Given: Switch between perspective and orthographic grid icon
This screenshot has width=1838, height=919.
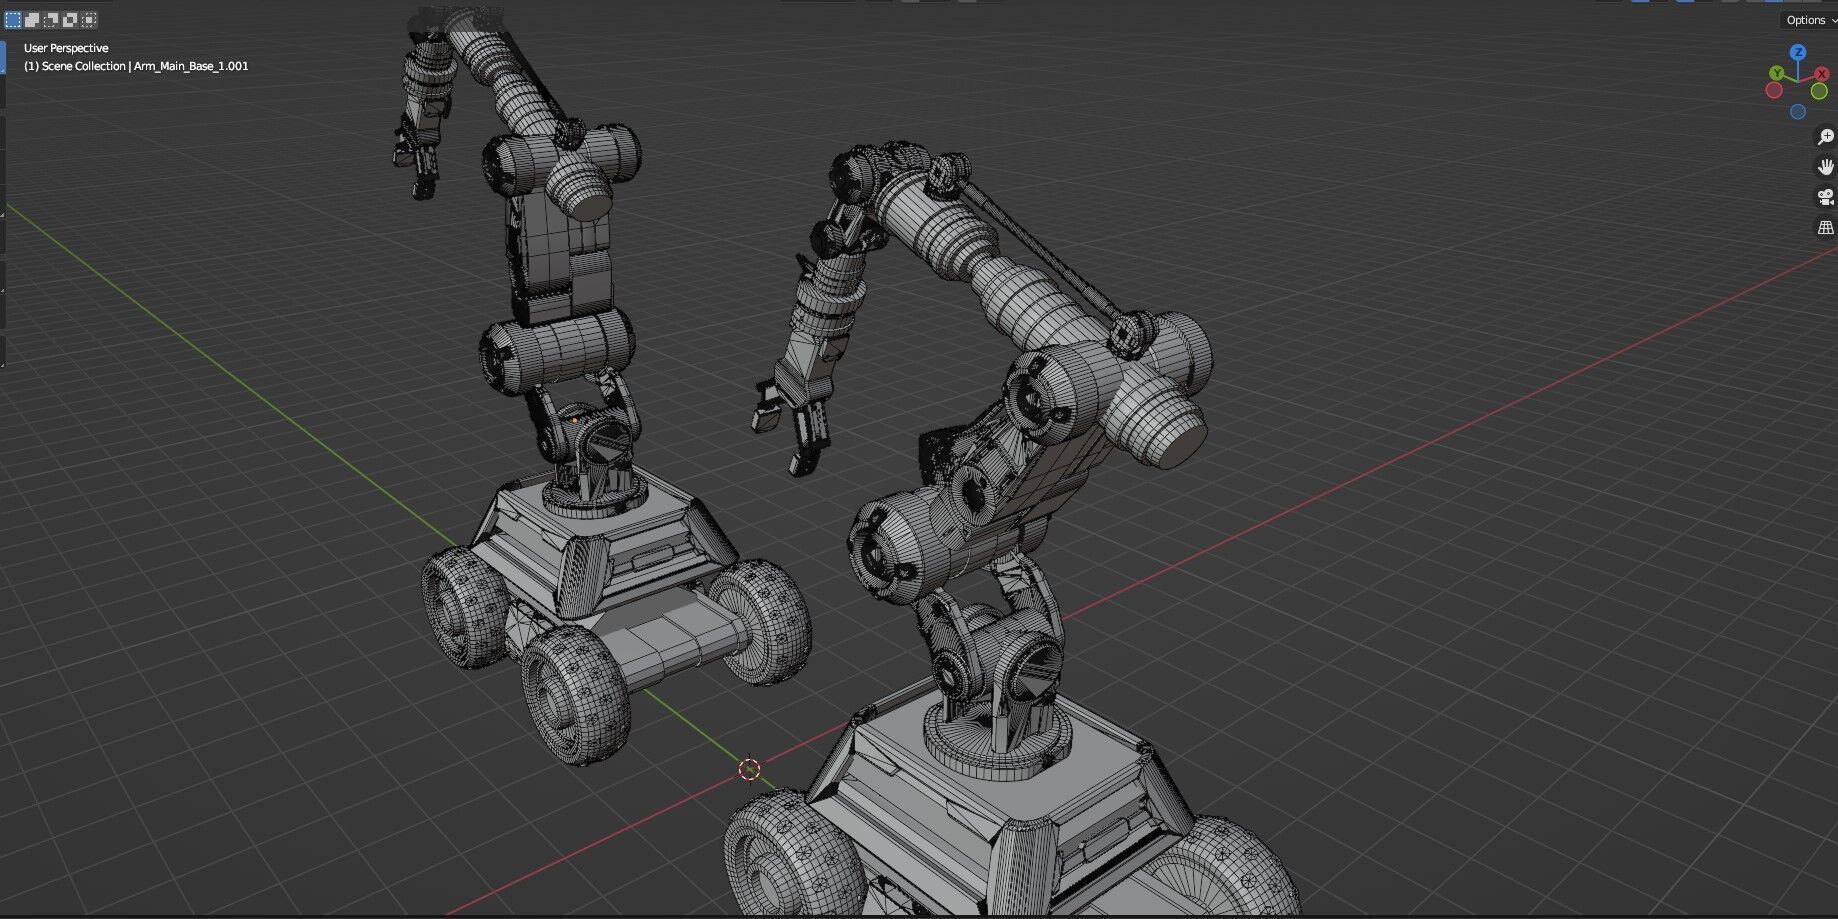Looking at the screenshot, I should (x=1825, y=228).
